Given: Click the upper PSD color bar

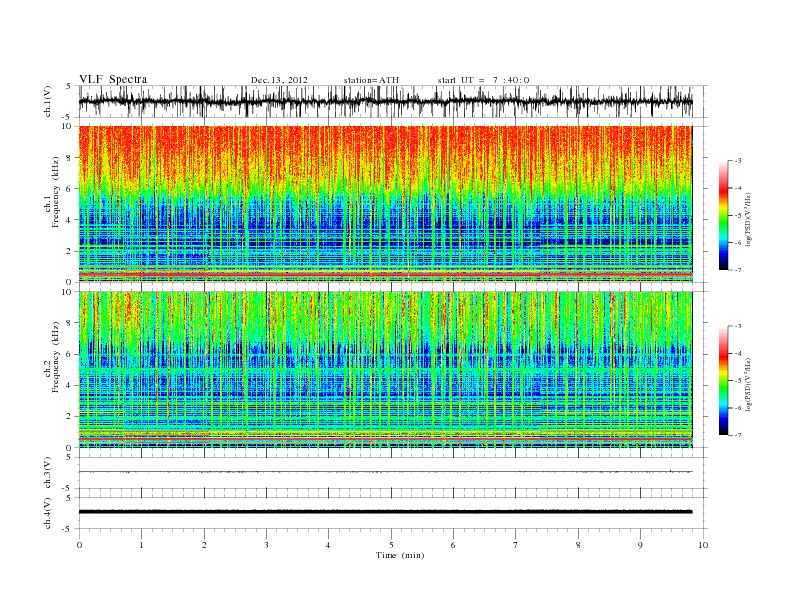Looking at the screenshot, I should coord(723,215).
